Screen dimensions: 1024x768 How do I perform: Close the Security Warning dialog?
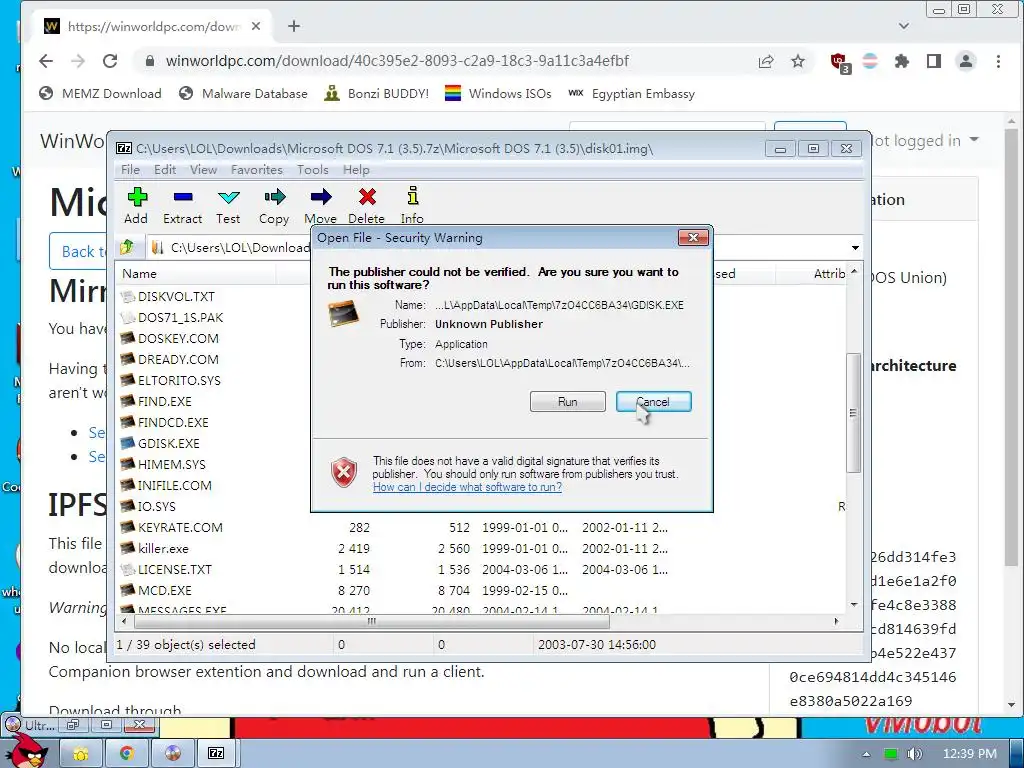[x=693, y=238]
